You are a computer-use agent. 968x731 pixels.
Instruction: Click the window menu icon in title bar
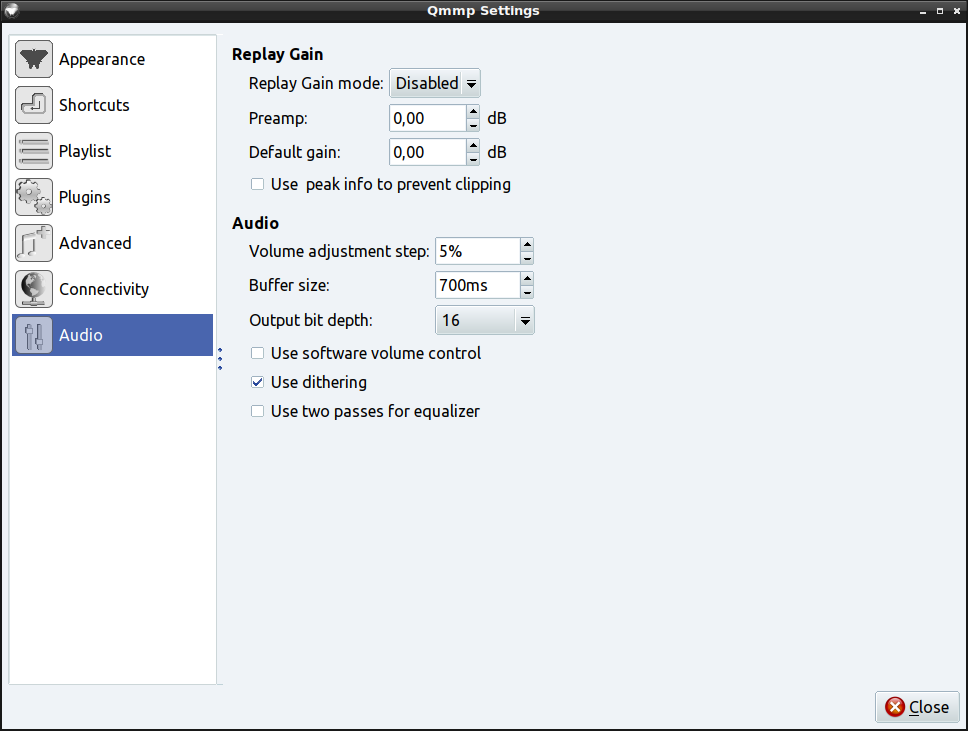coord(12,11)
